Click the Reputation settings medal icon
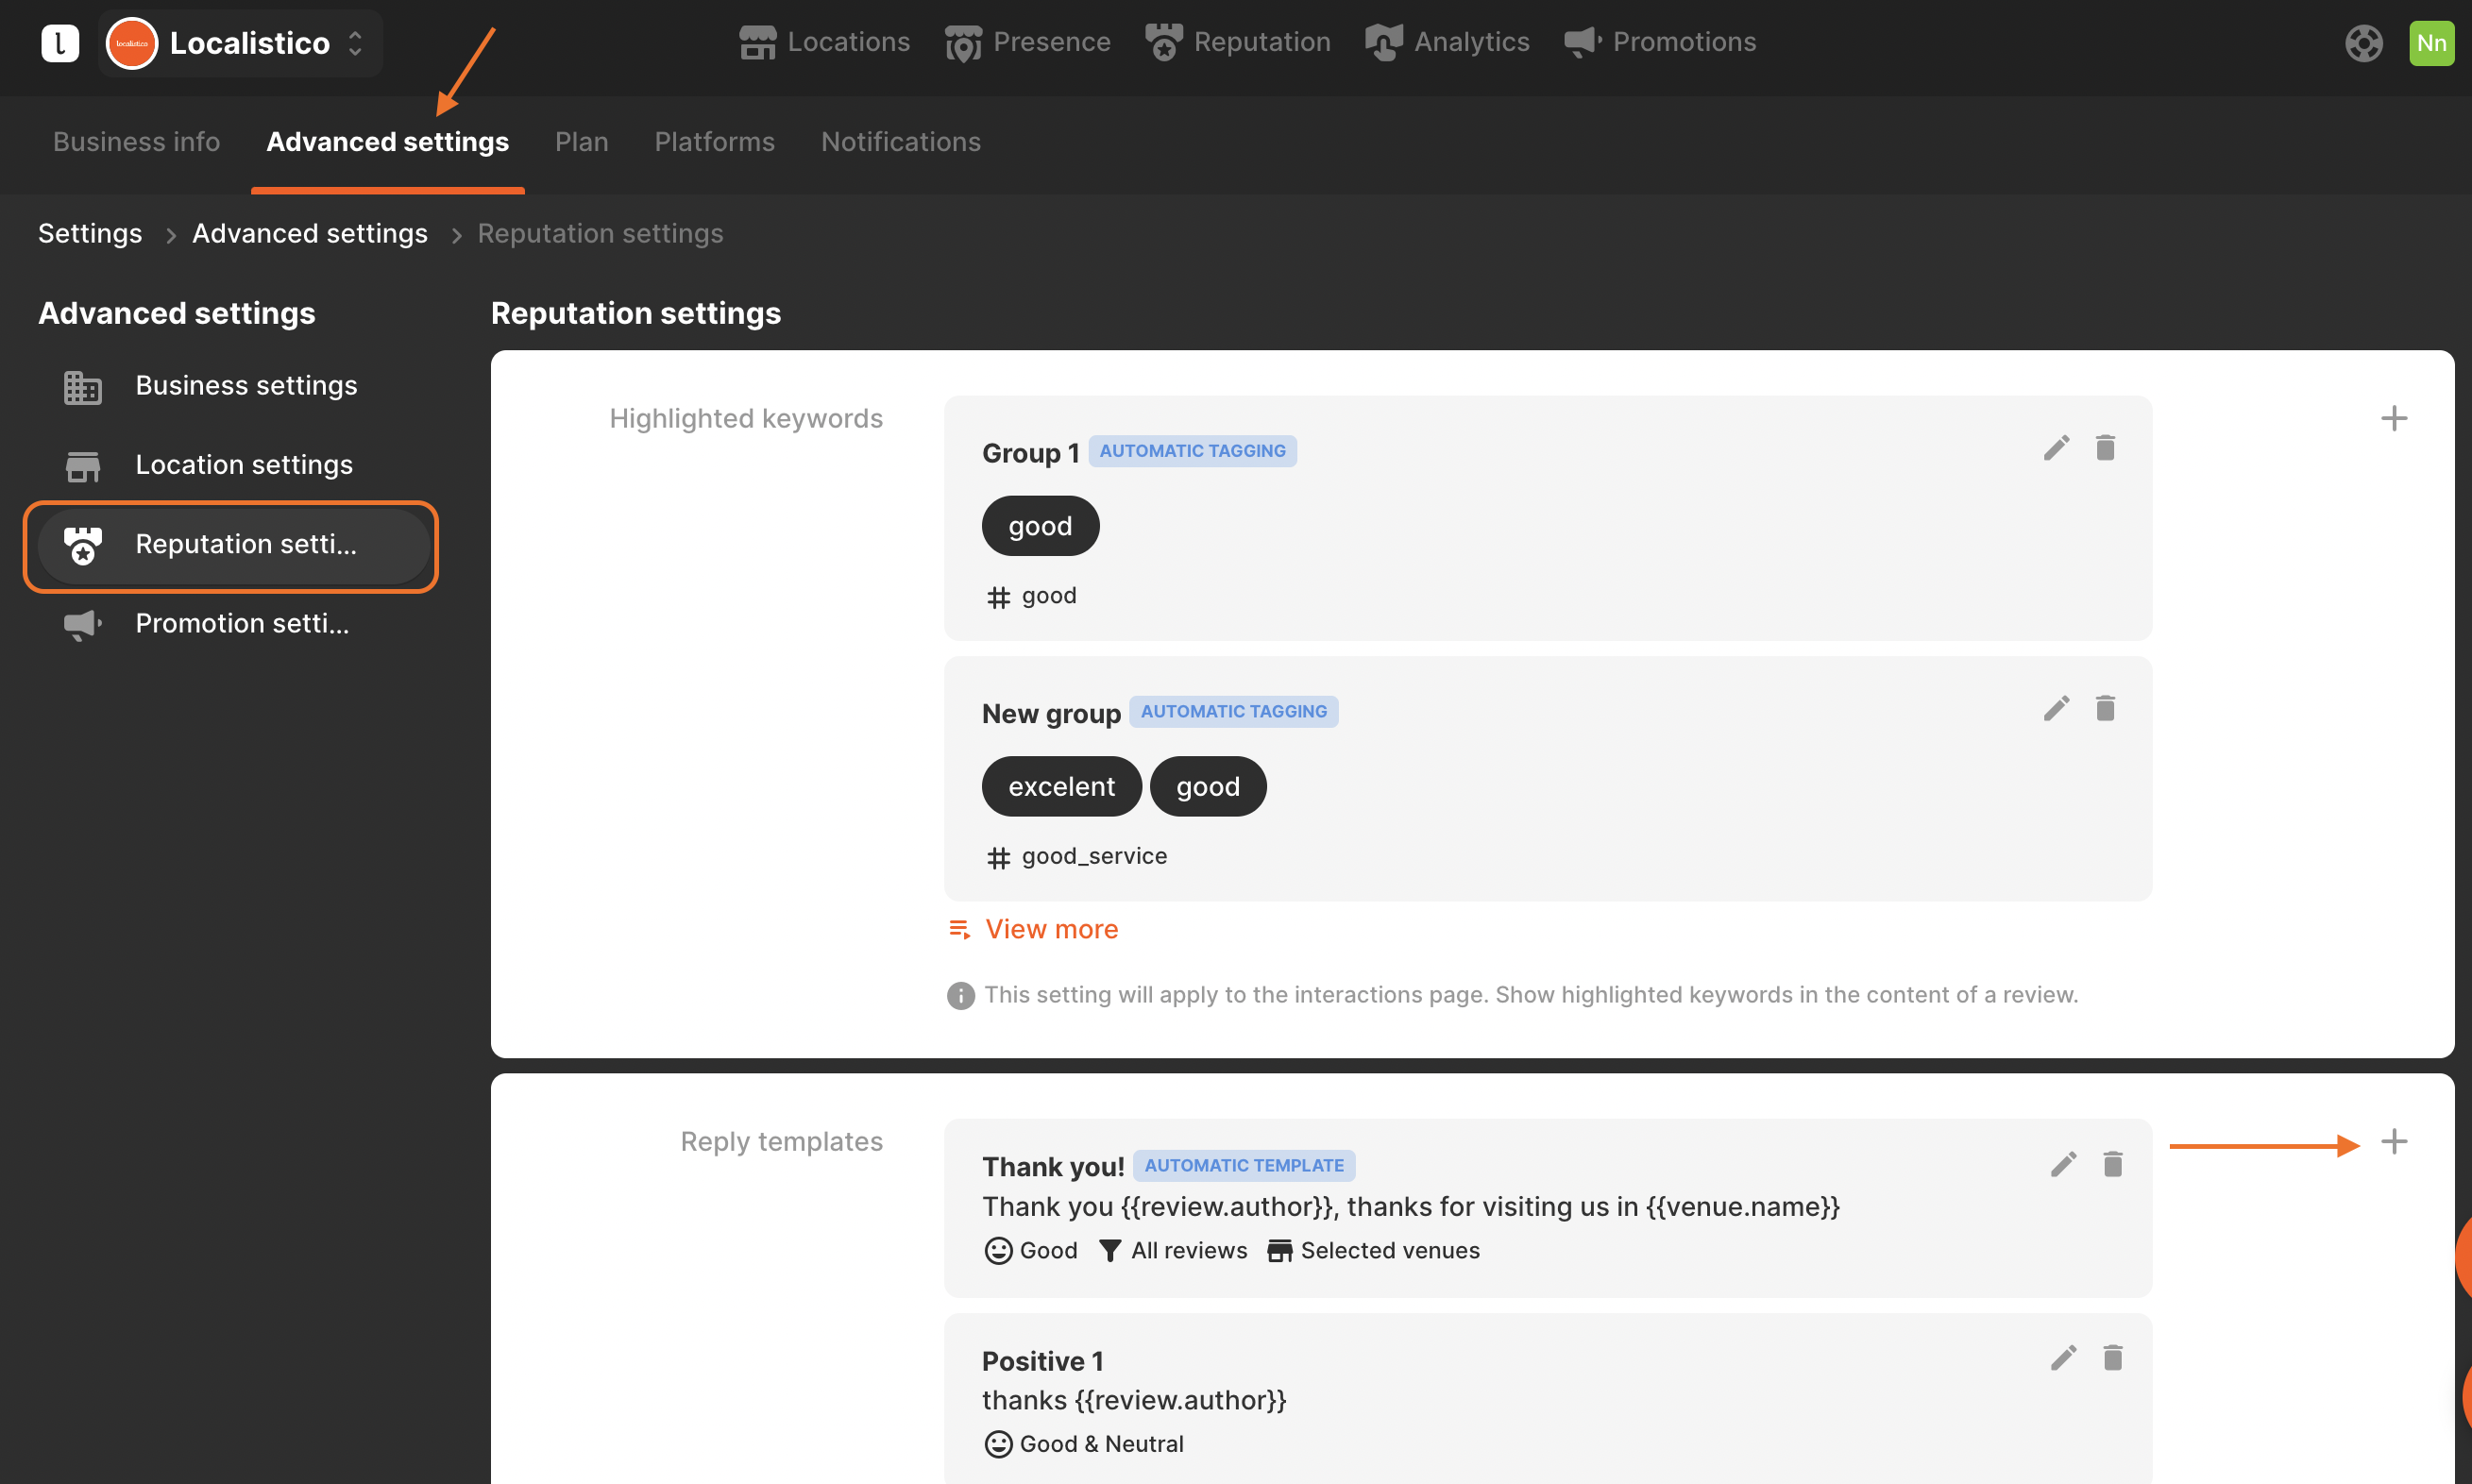The width and height of the screenshot is (2472, 1484). 83,546
